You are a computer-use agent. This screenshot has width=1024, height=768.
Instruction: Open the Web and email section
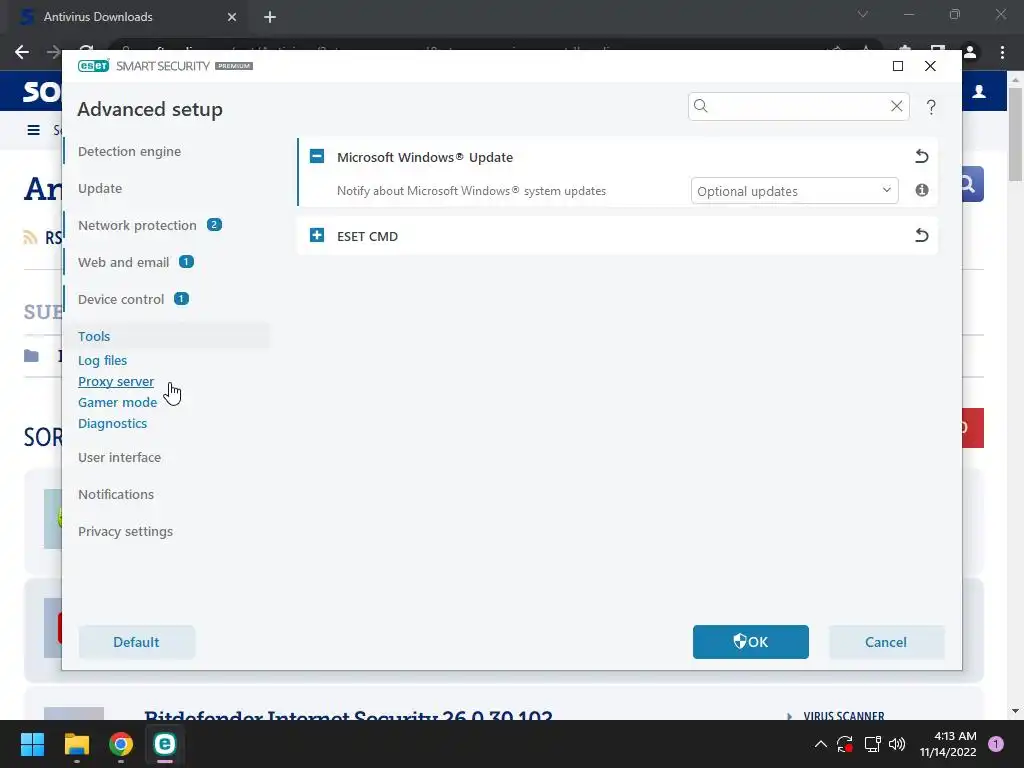(123, 263)
